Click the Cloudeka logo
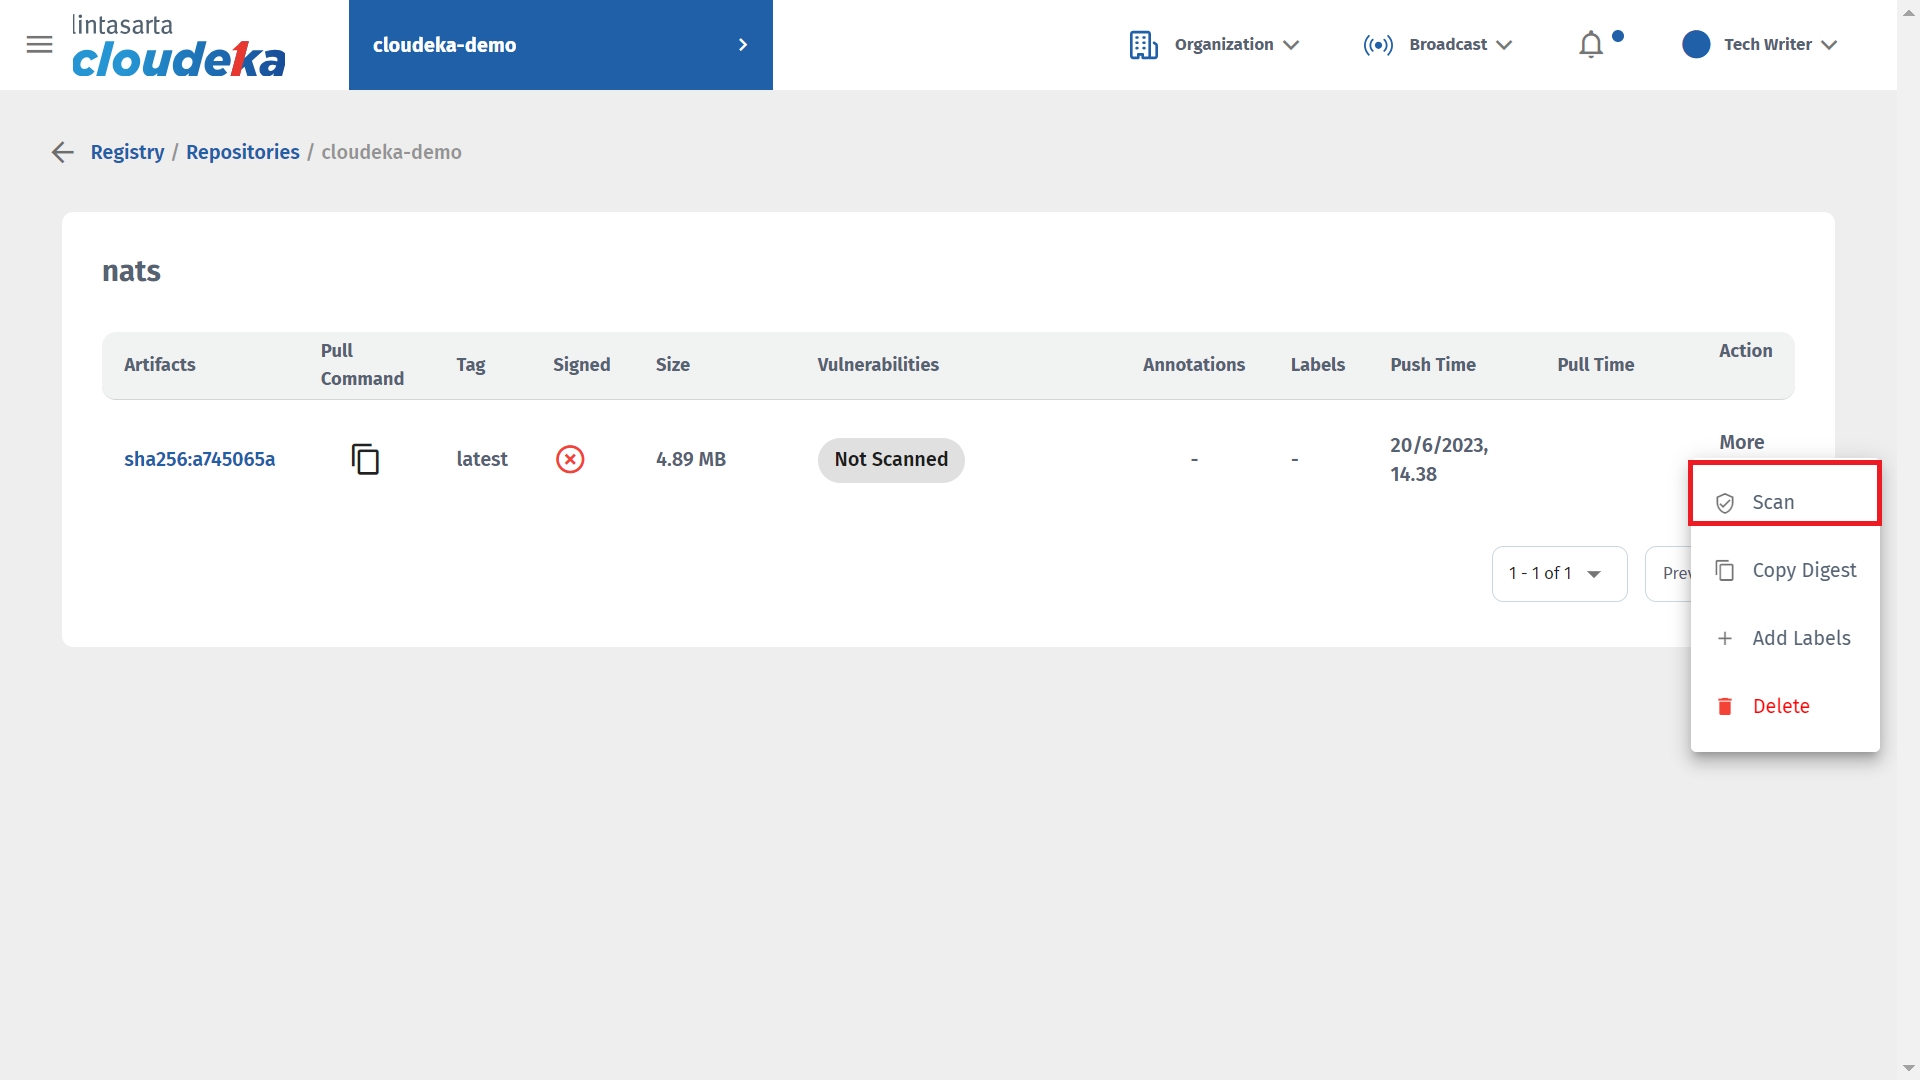 (x=178, y=47)
